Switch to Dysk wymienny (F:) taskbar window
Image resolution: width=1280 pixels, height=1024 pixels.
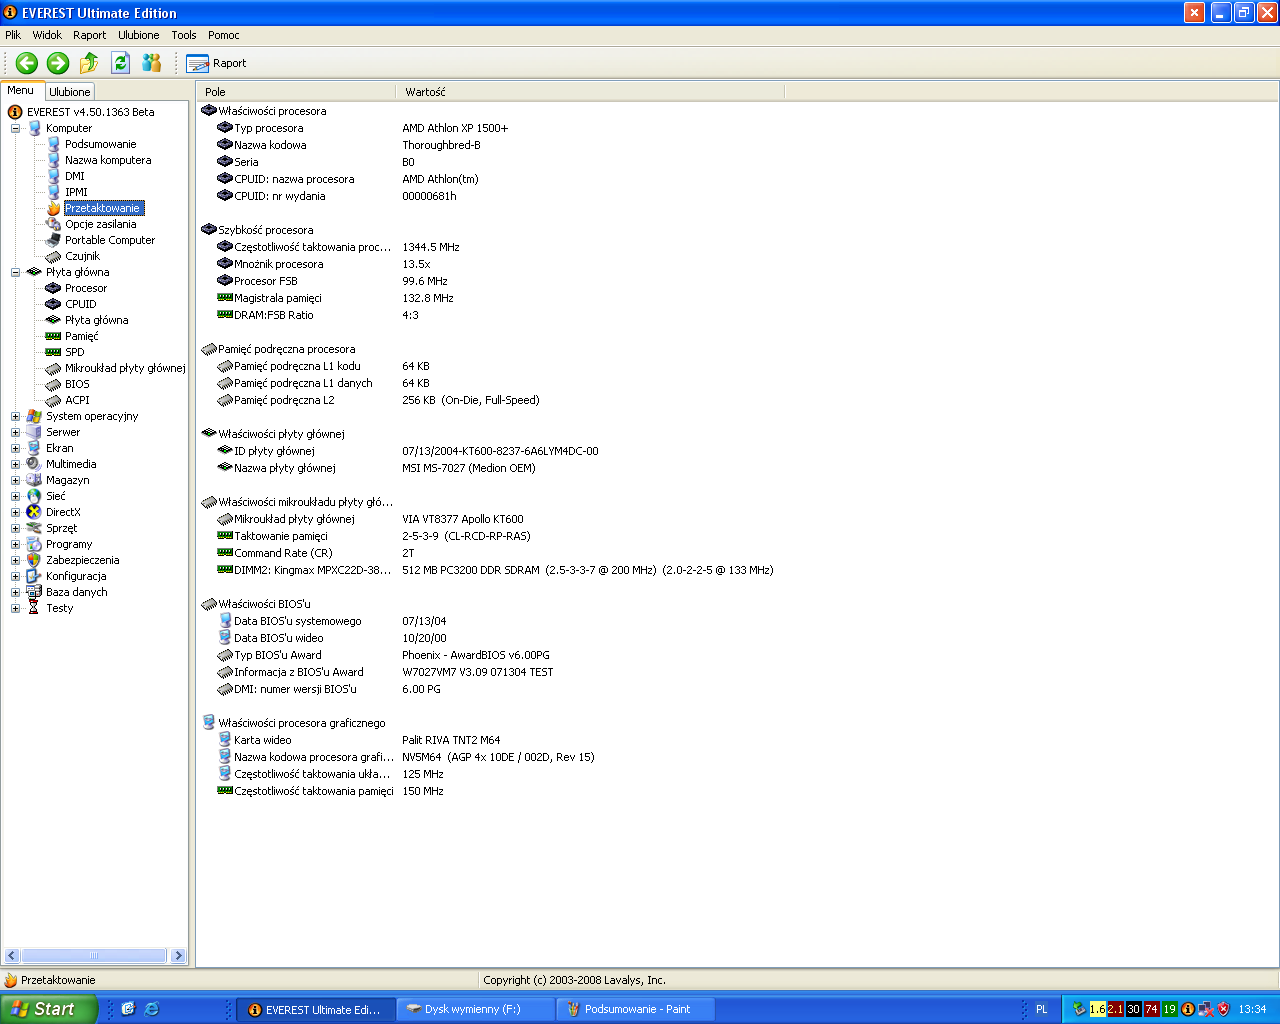(476, 1009)
